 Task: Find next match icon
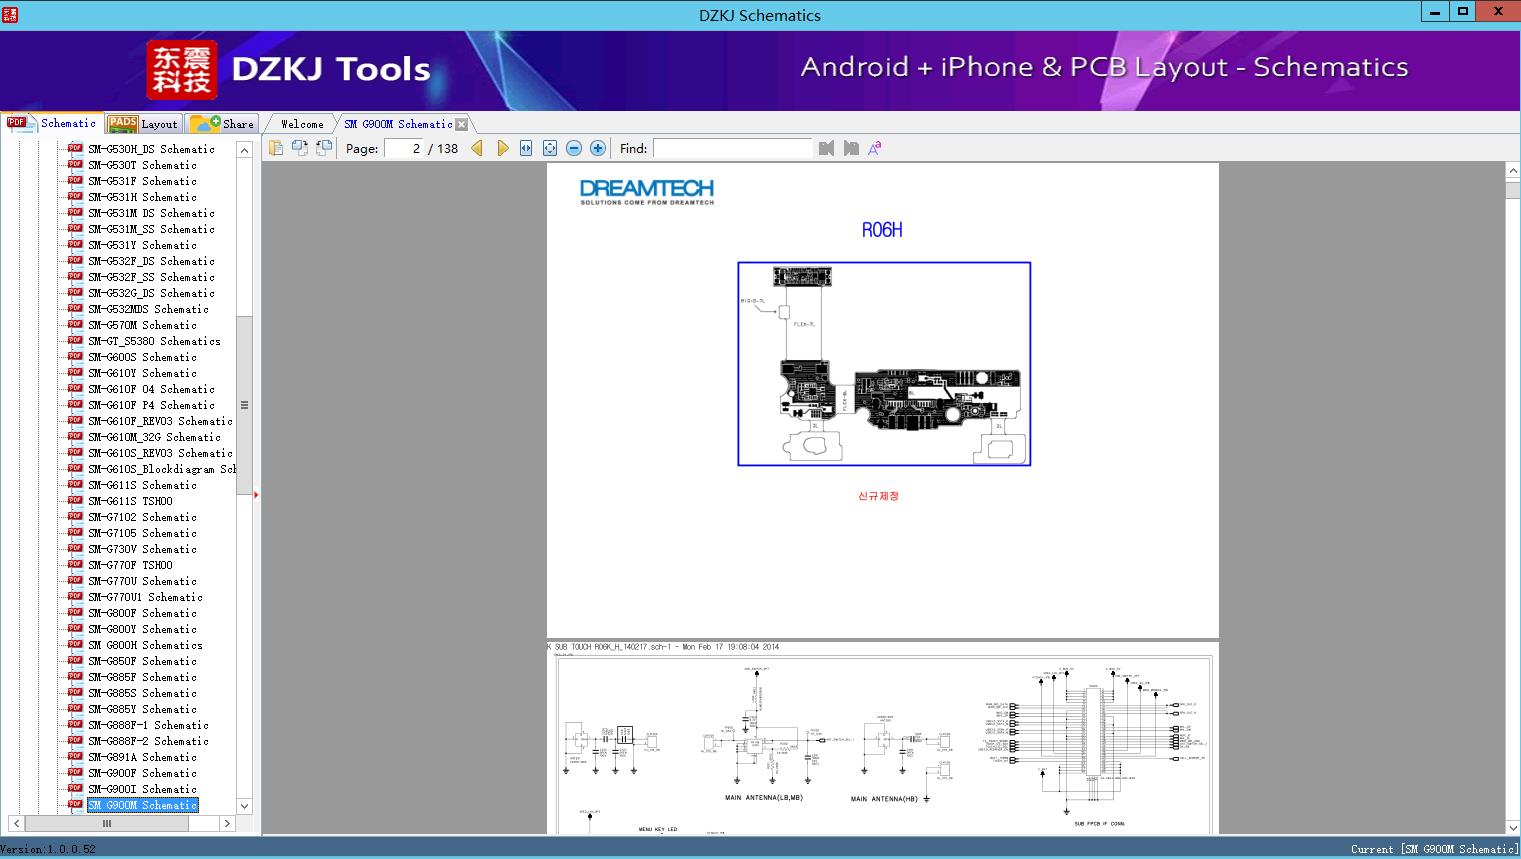(851, 148)
